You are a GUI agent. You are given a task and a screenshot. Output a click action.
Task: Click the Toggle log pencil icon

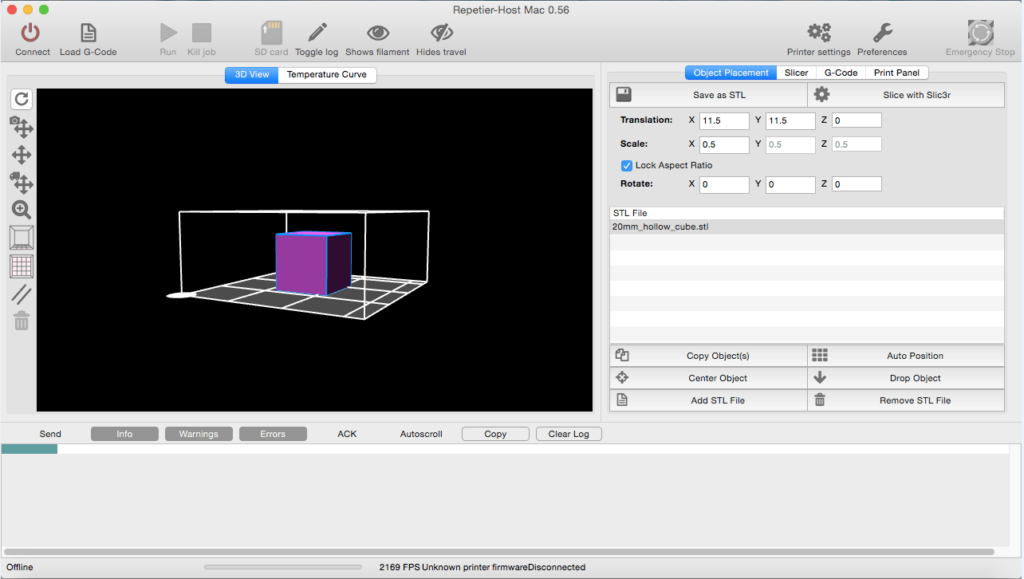pyautogui.click(x=317, y=33)
